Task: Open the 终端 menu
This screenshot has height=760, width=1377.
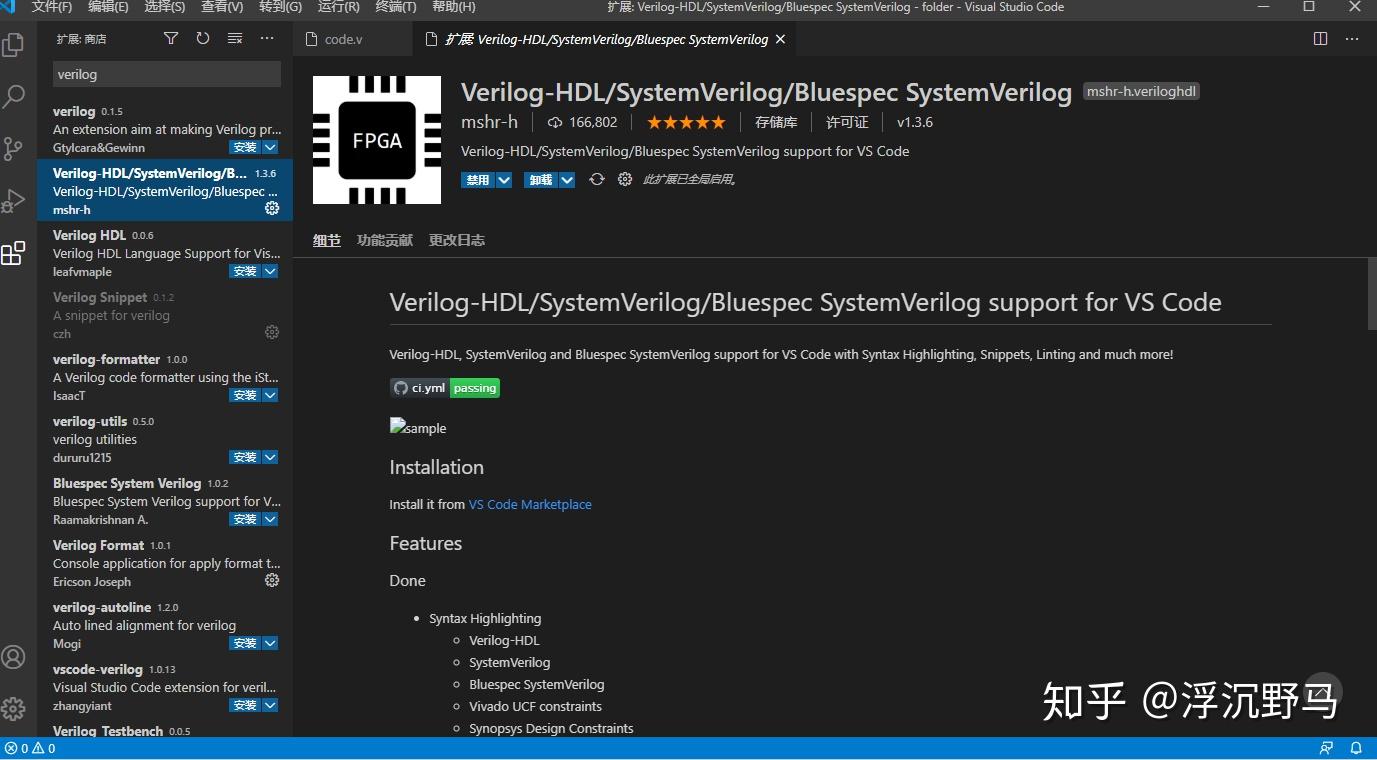Action: [x=394, y=7]
